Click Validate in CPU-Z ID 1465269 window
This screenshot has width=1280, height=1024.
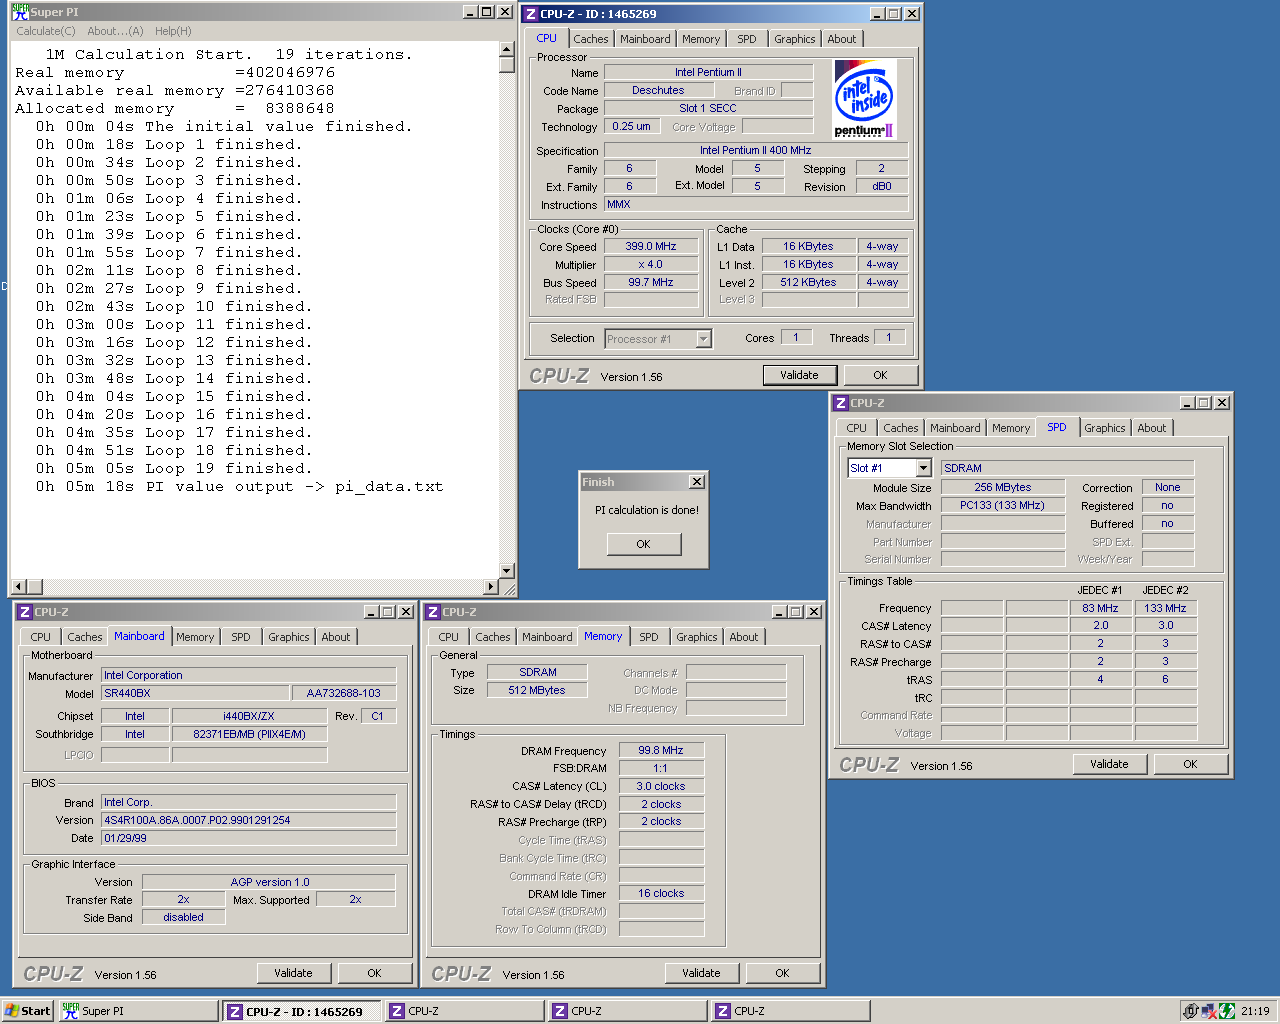[x=799, y=375]
